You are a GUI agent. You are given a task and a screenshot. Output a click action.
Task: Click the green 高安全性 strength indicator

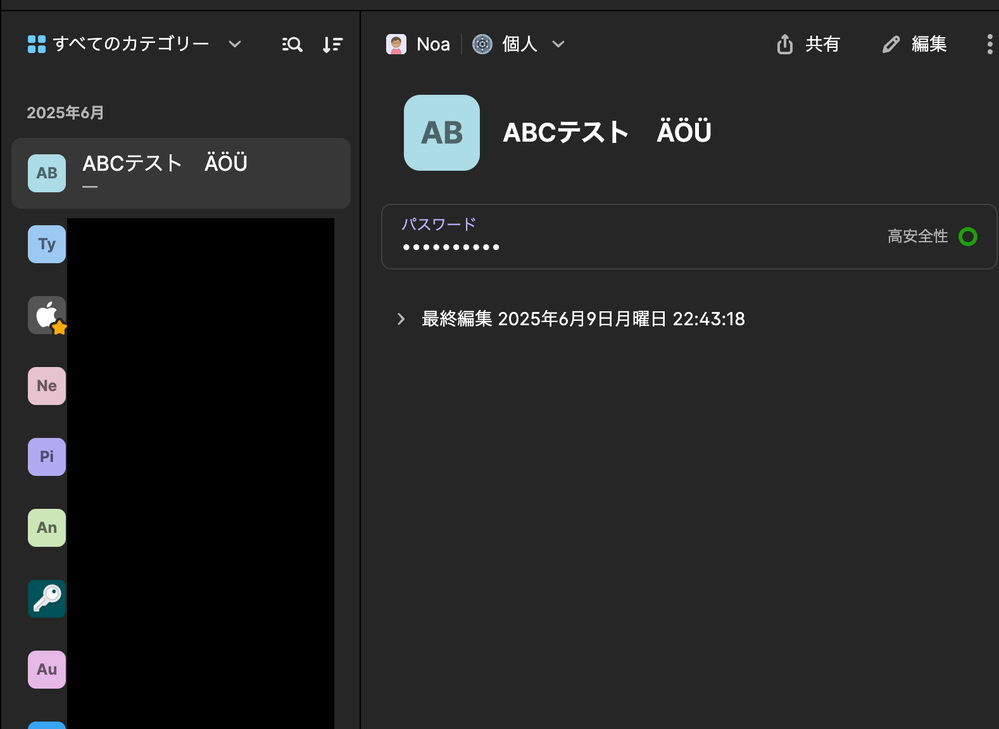point(967,237)
